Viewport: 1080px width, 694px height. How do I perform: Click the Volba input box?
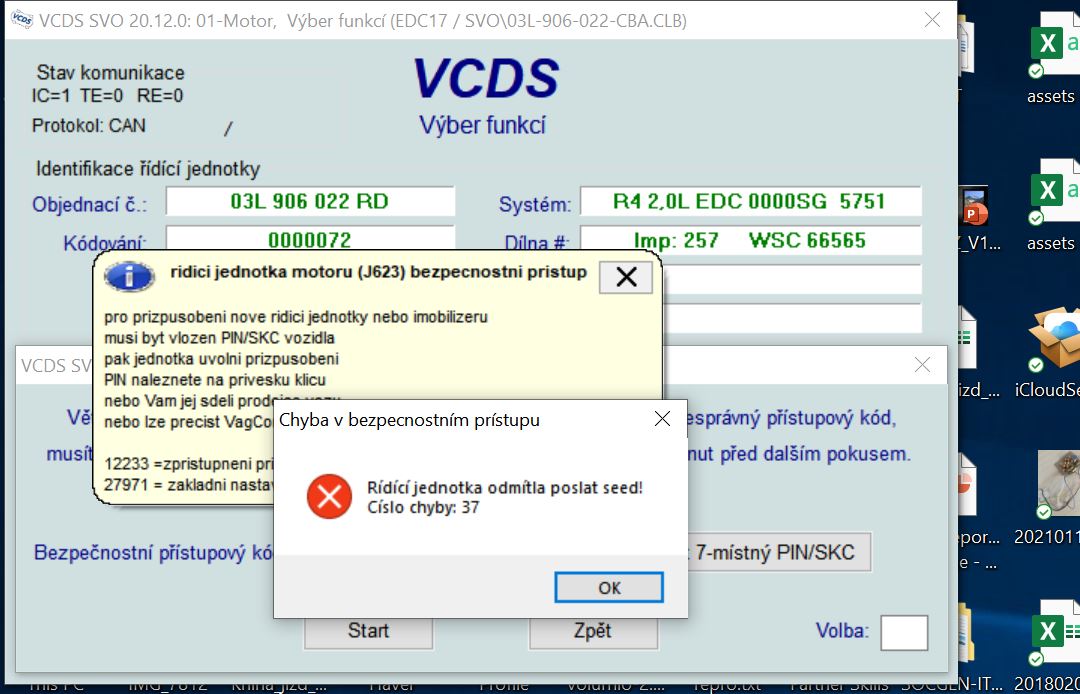coord(903,632)
